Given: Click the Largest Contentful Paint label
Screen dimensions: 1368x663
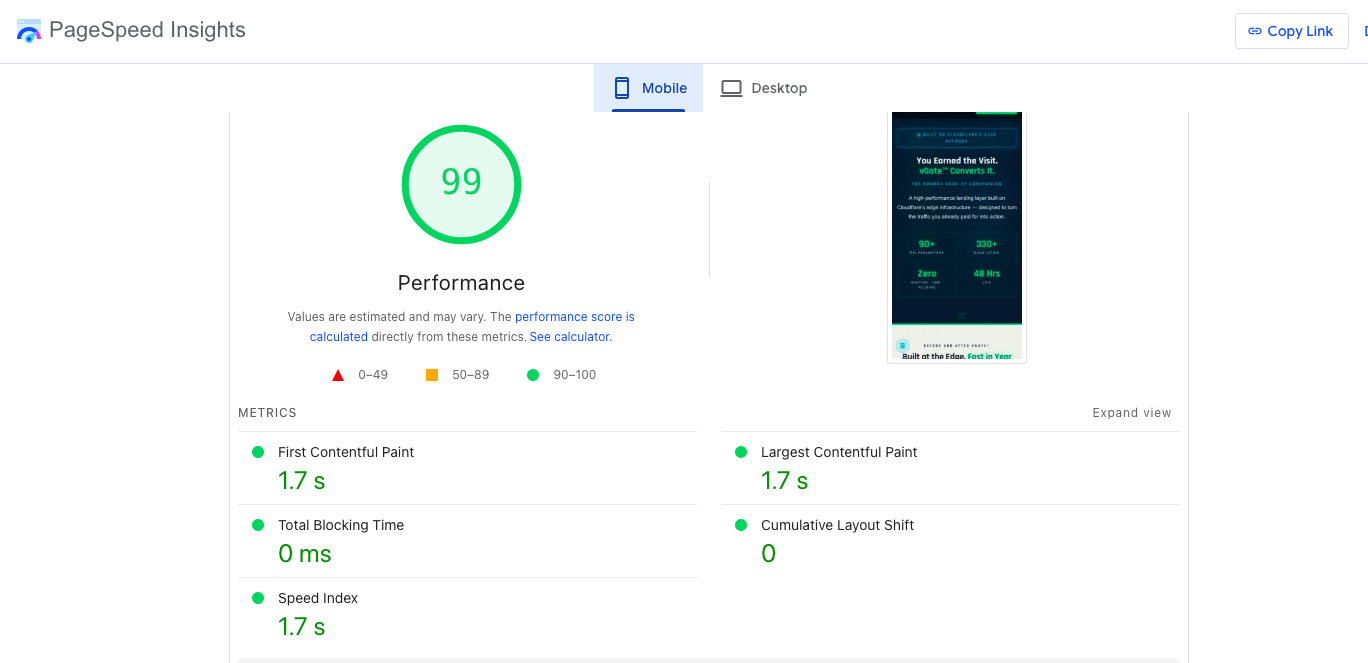Looking at the screenshot, I should click(x=839, y=452).
